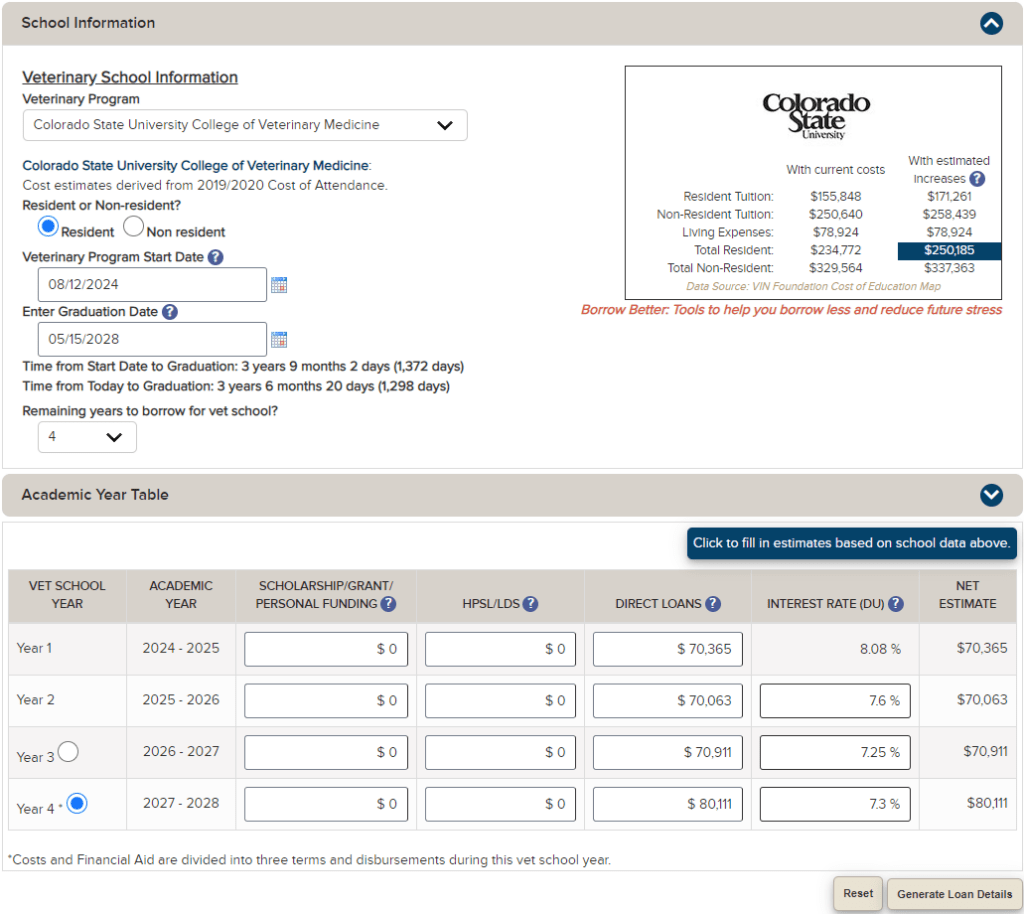This screenshot has height=914, width=1024.
Task: Click the Generate Loan Details button
Action: point(953,894)
